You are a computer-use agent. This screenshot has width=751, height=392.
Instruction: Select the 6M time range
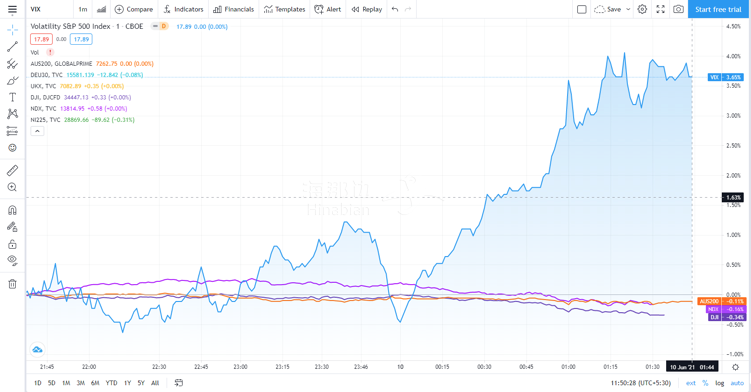click(x=95, y=383)
